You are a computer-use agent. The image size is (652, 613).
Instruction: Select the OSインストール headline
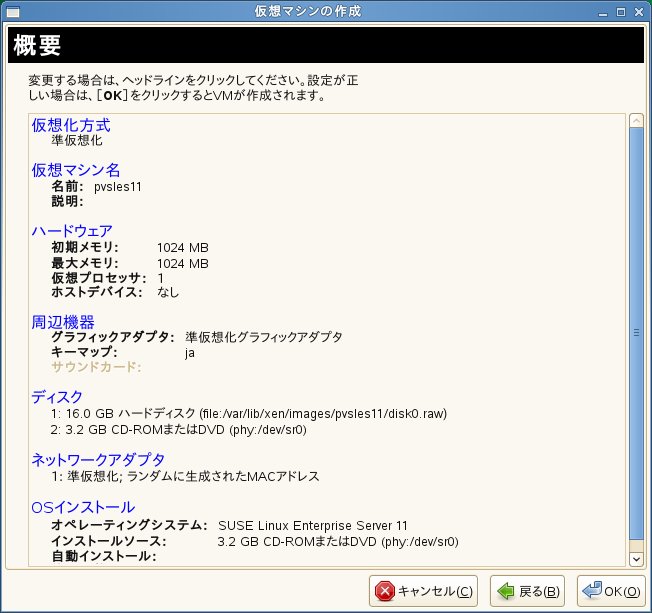[x=82, y=507]
